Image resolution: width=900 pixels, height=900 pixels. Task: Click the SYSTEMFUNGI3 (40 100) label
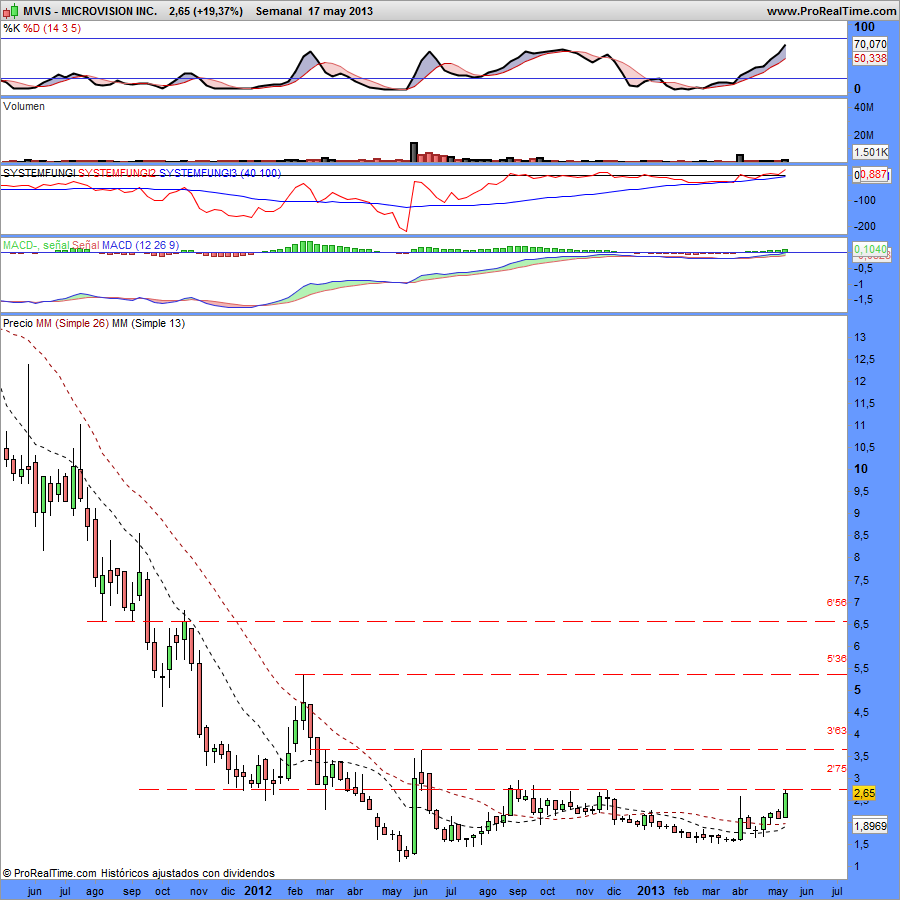pos(220,173)
